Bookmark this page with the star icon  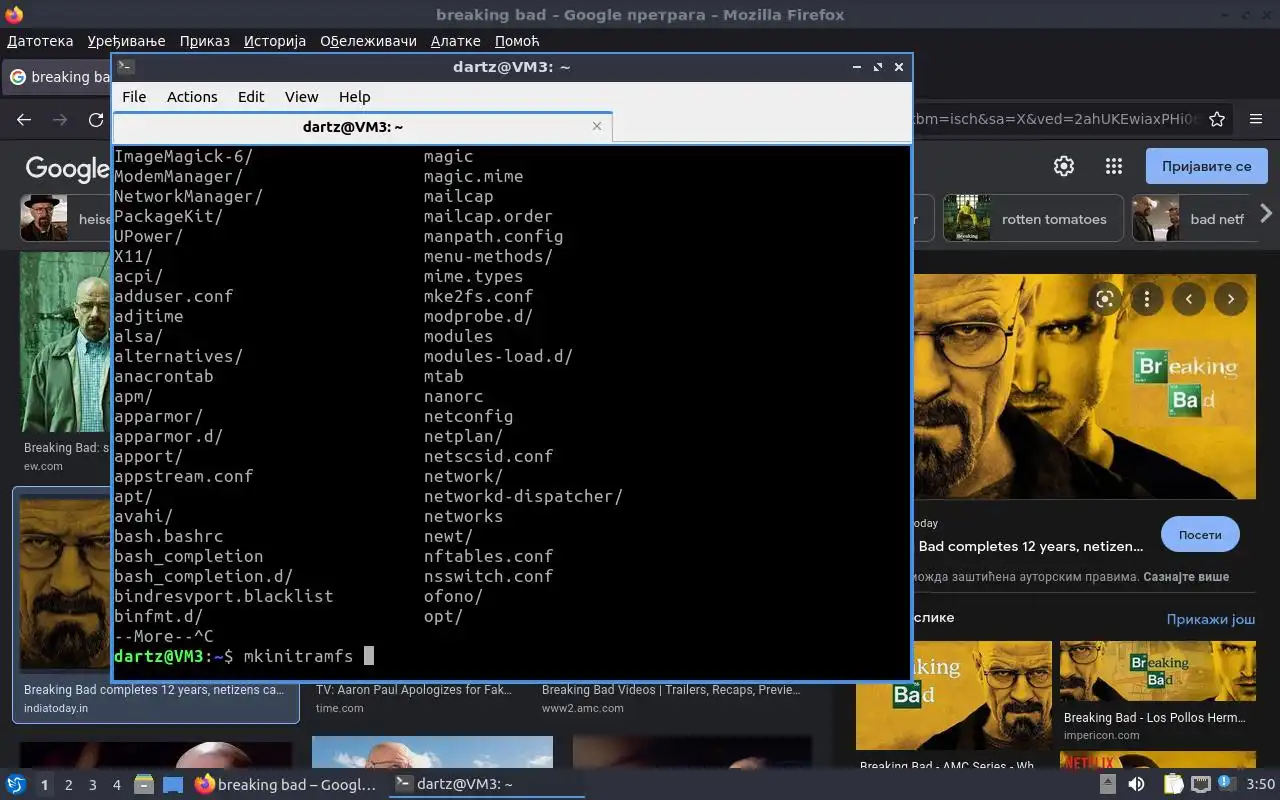[x=1217, y=119]
